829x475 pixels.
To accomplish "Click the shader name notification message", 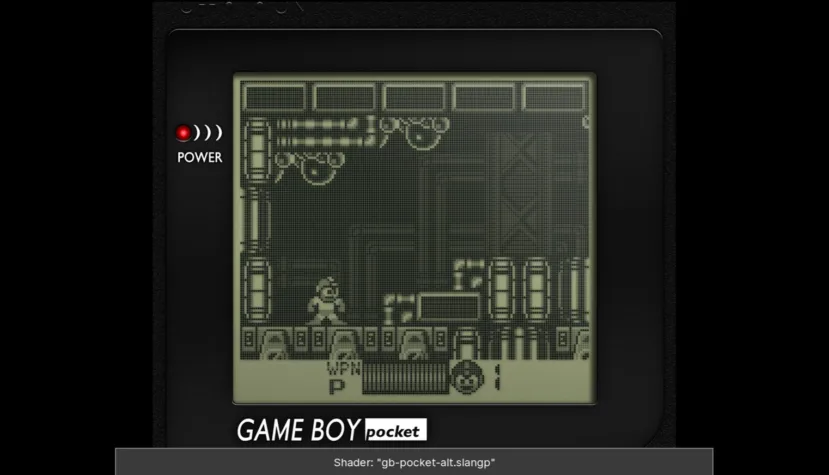I will (x=414, y=462).
